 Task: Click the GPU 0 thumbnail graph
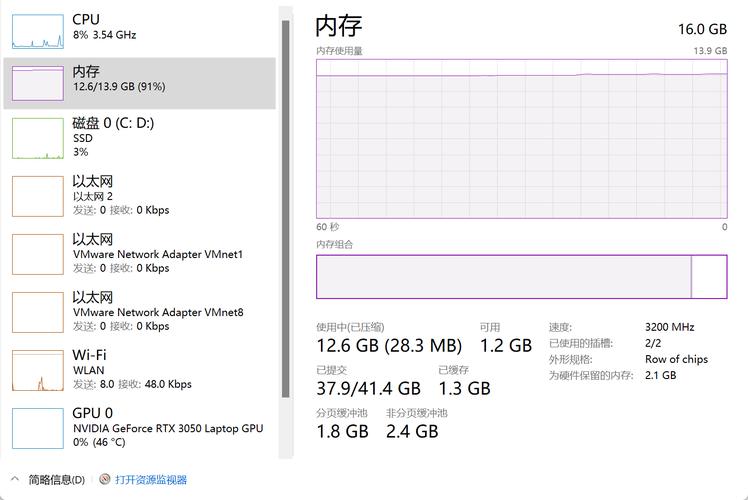[37, 428]
